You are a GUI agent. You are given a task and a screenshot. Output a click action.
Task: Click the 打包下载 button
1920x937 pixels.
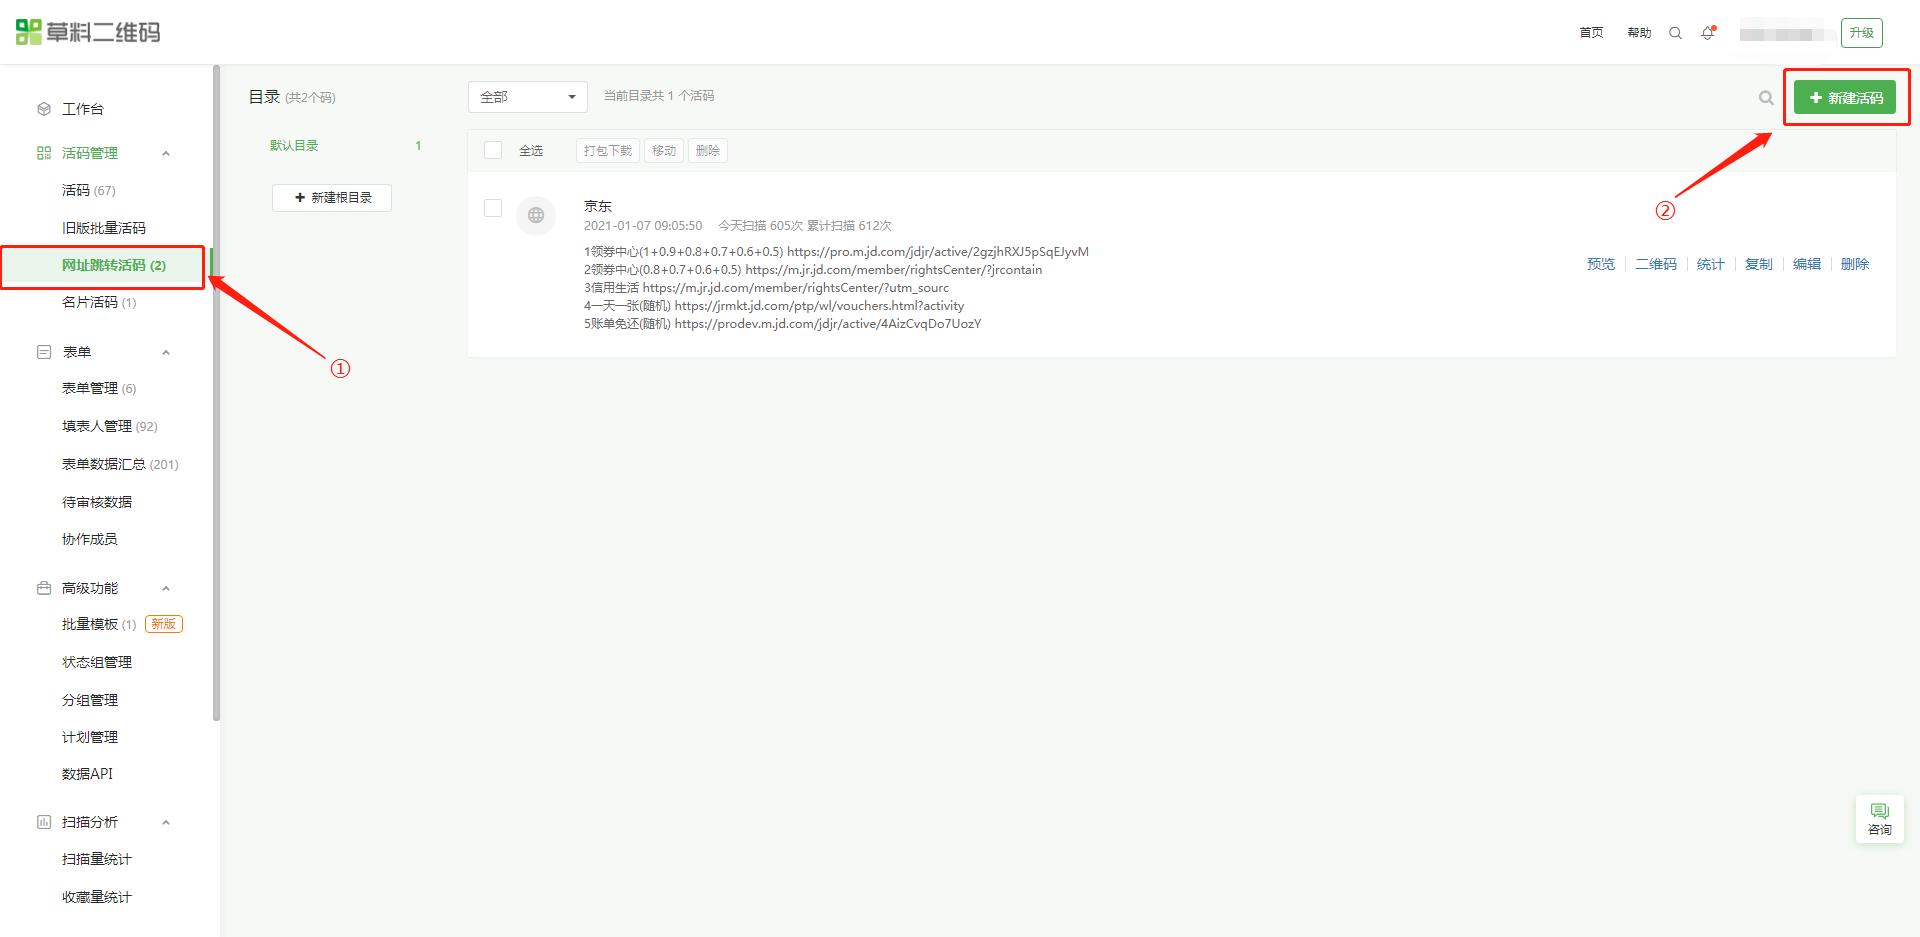point(608,151)
